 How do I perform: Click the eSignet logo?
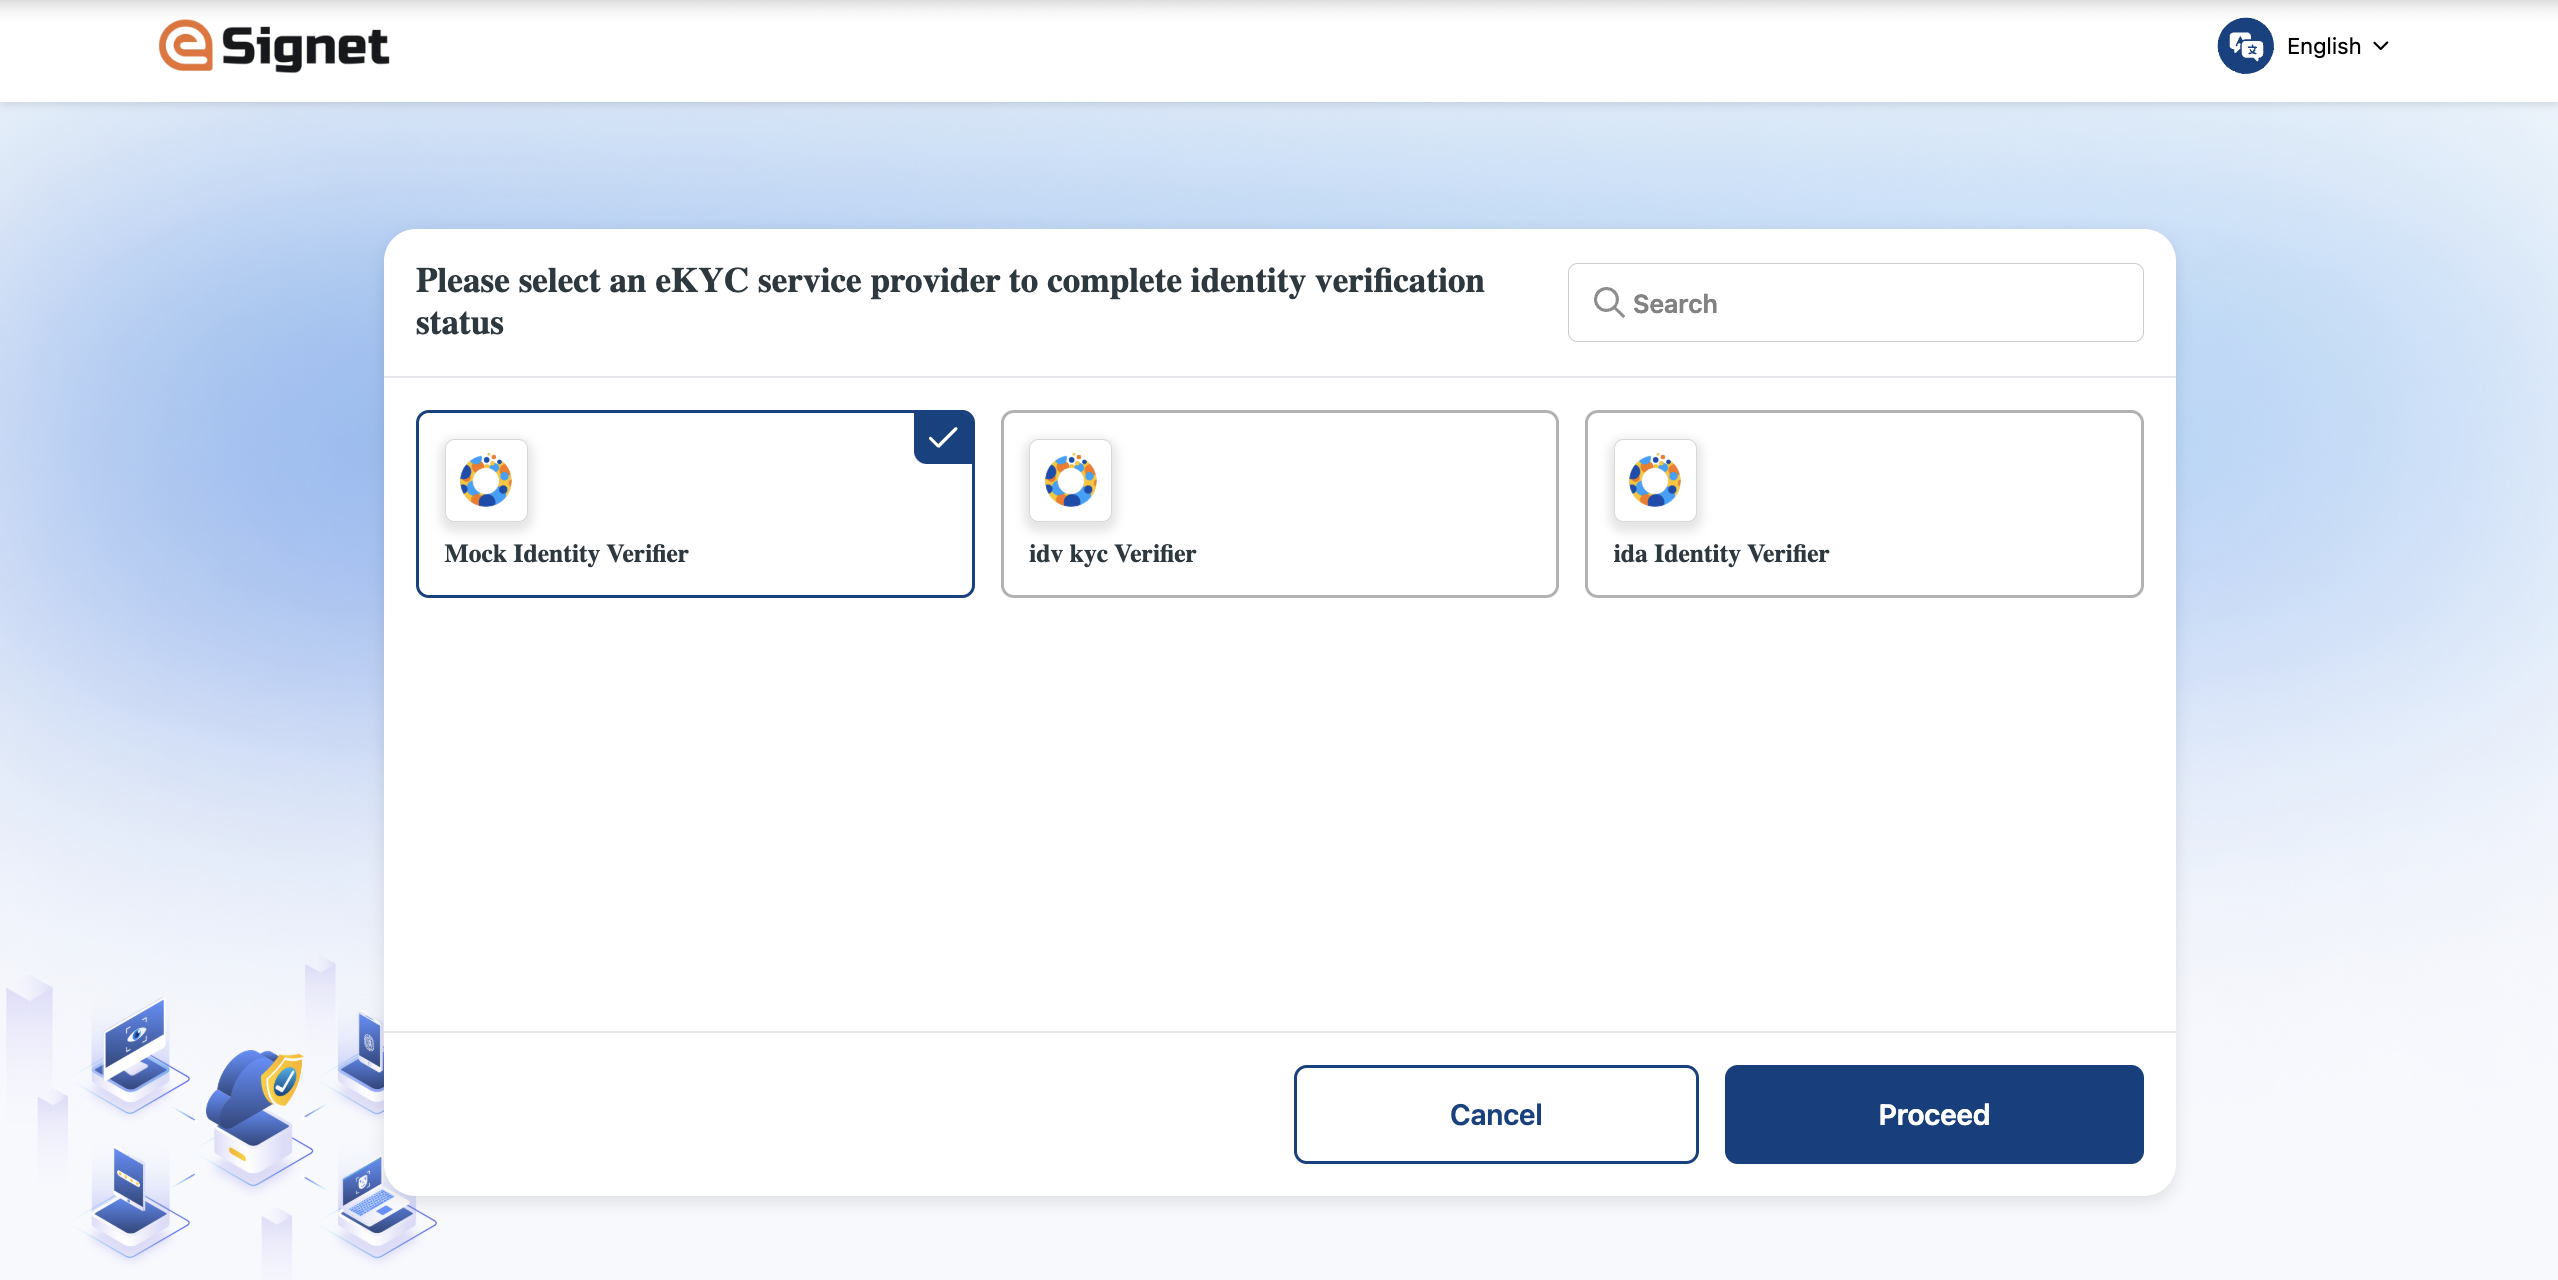click(x=187, y=46)
